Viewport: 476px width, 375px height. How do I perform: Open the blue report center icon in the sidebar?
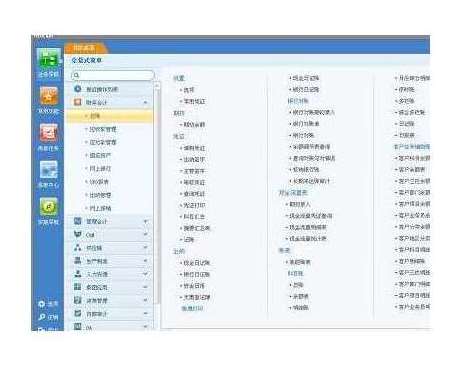49,170
